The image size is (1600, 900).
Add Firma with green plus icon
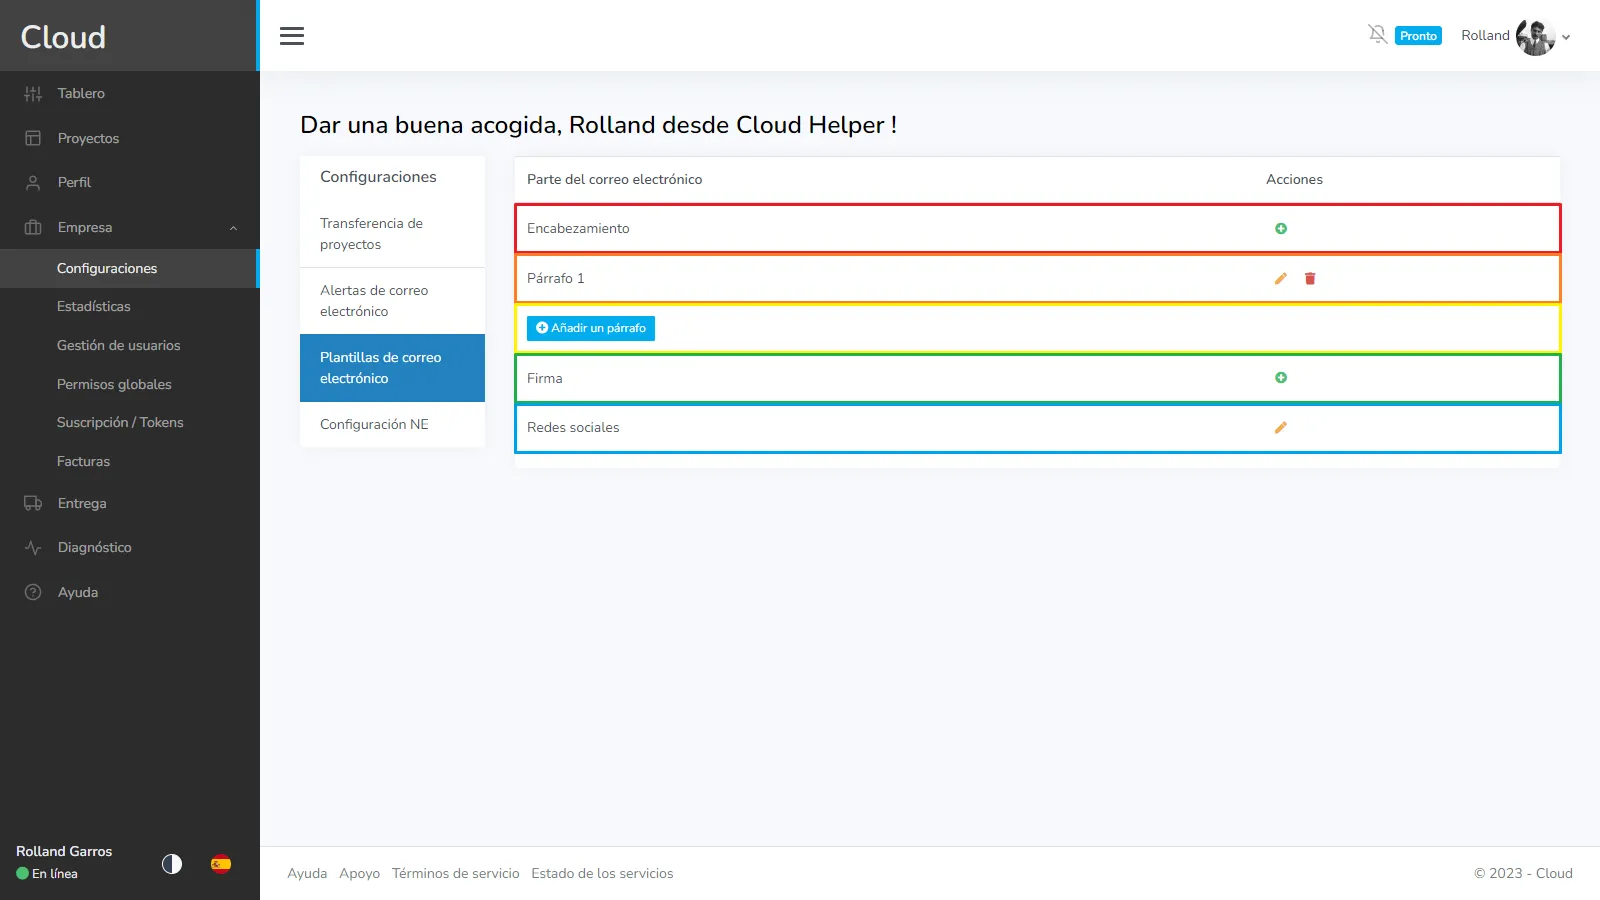pyautogui.click(x=1281, y=378)
